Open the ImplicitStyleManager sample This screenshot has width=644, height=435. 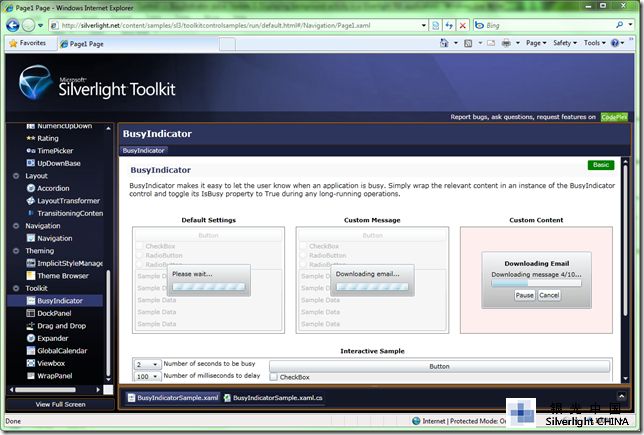click(70, 264)
